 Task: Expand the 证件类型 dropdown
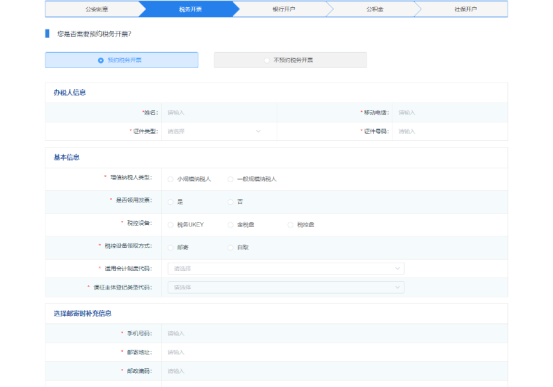[214, 131]
